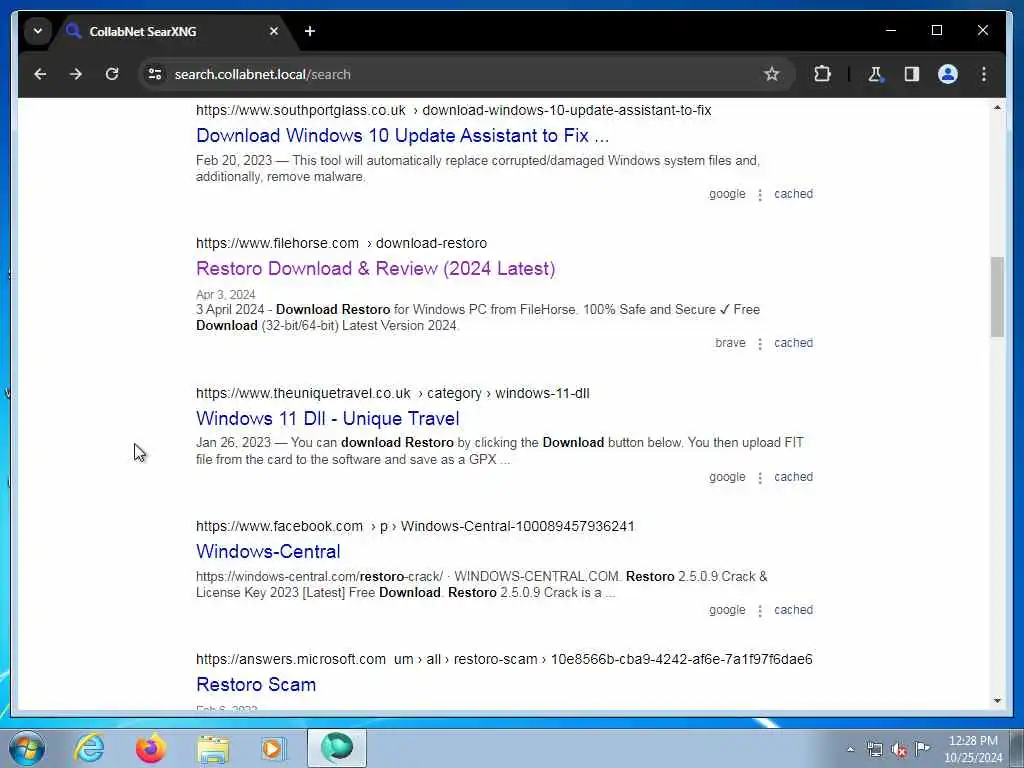Open Windows Explorer folder from taskbar
1024x768 pixels.
(x=213, y=748)
